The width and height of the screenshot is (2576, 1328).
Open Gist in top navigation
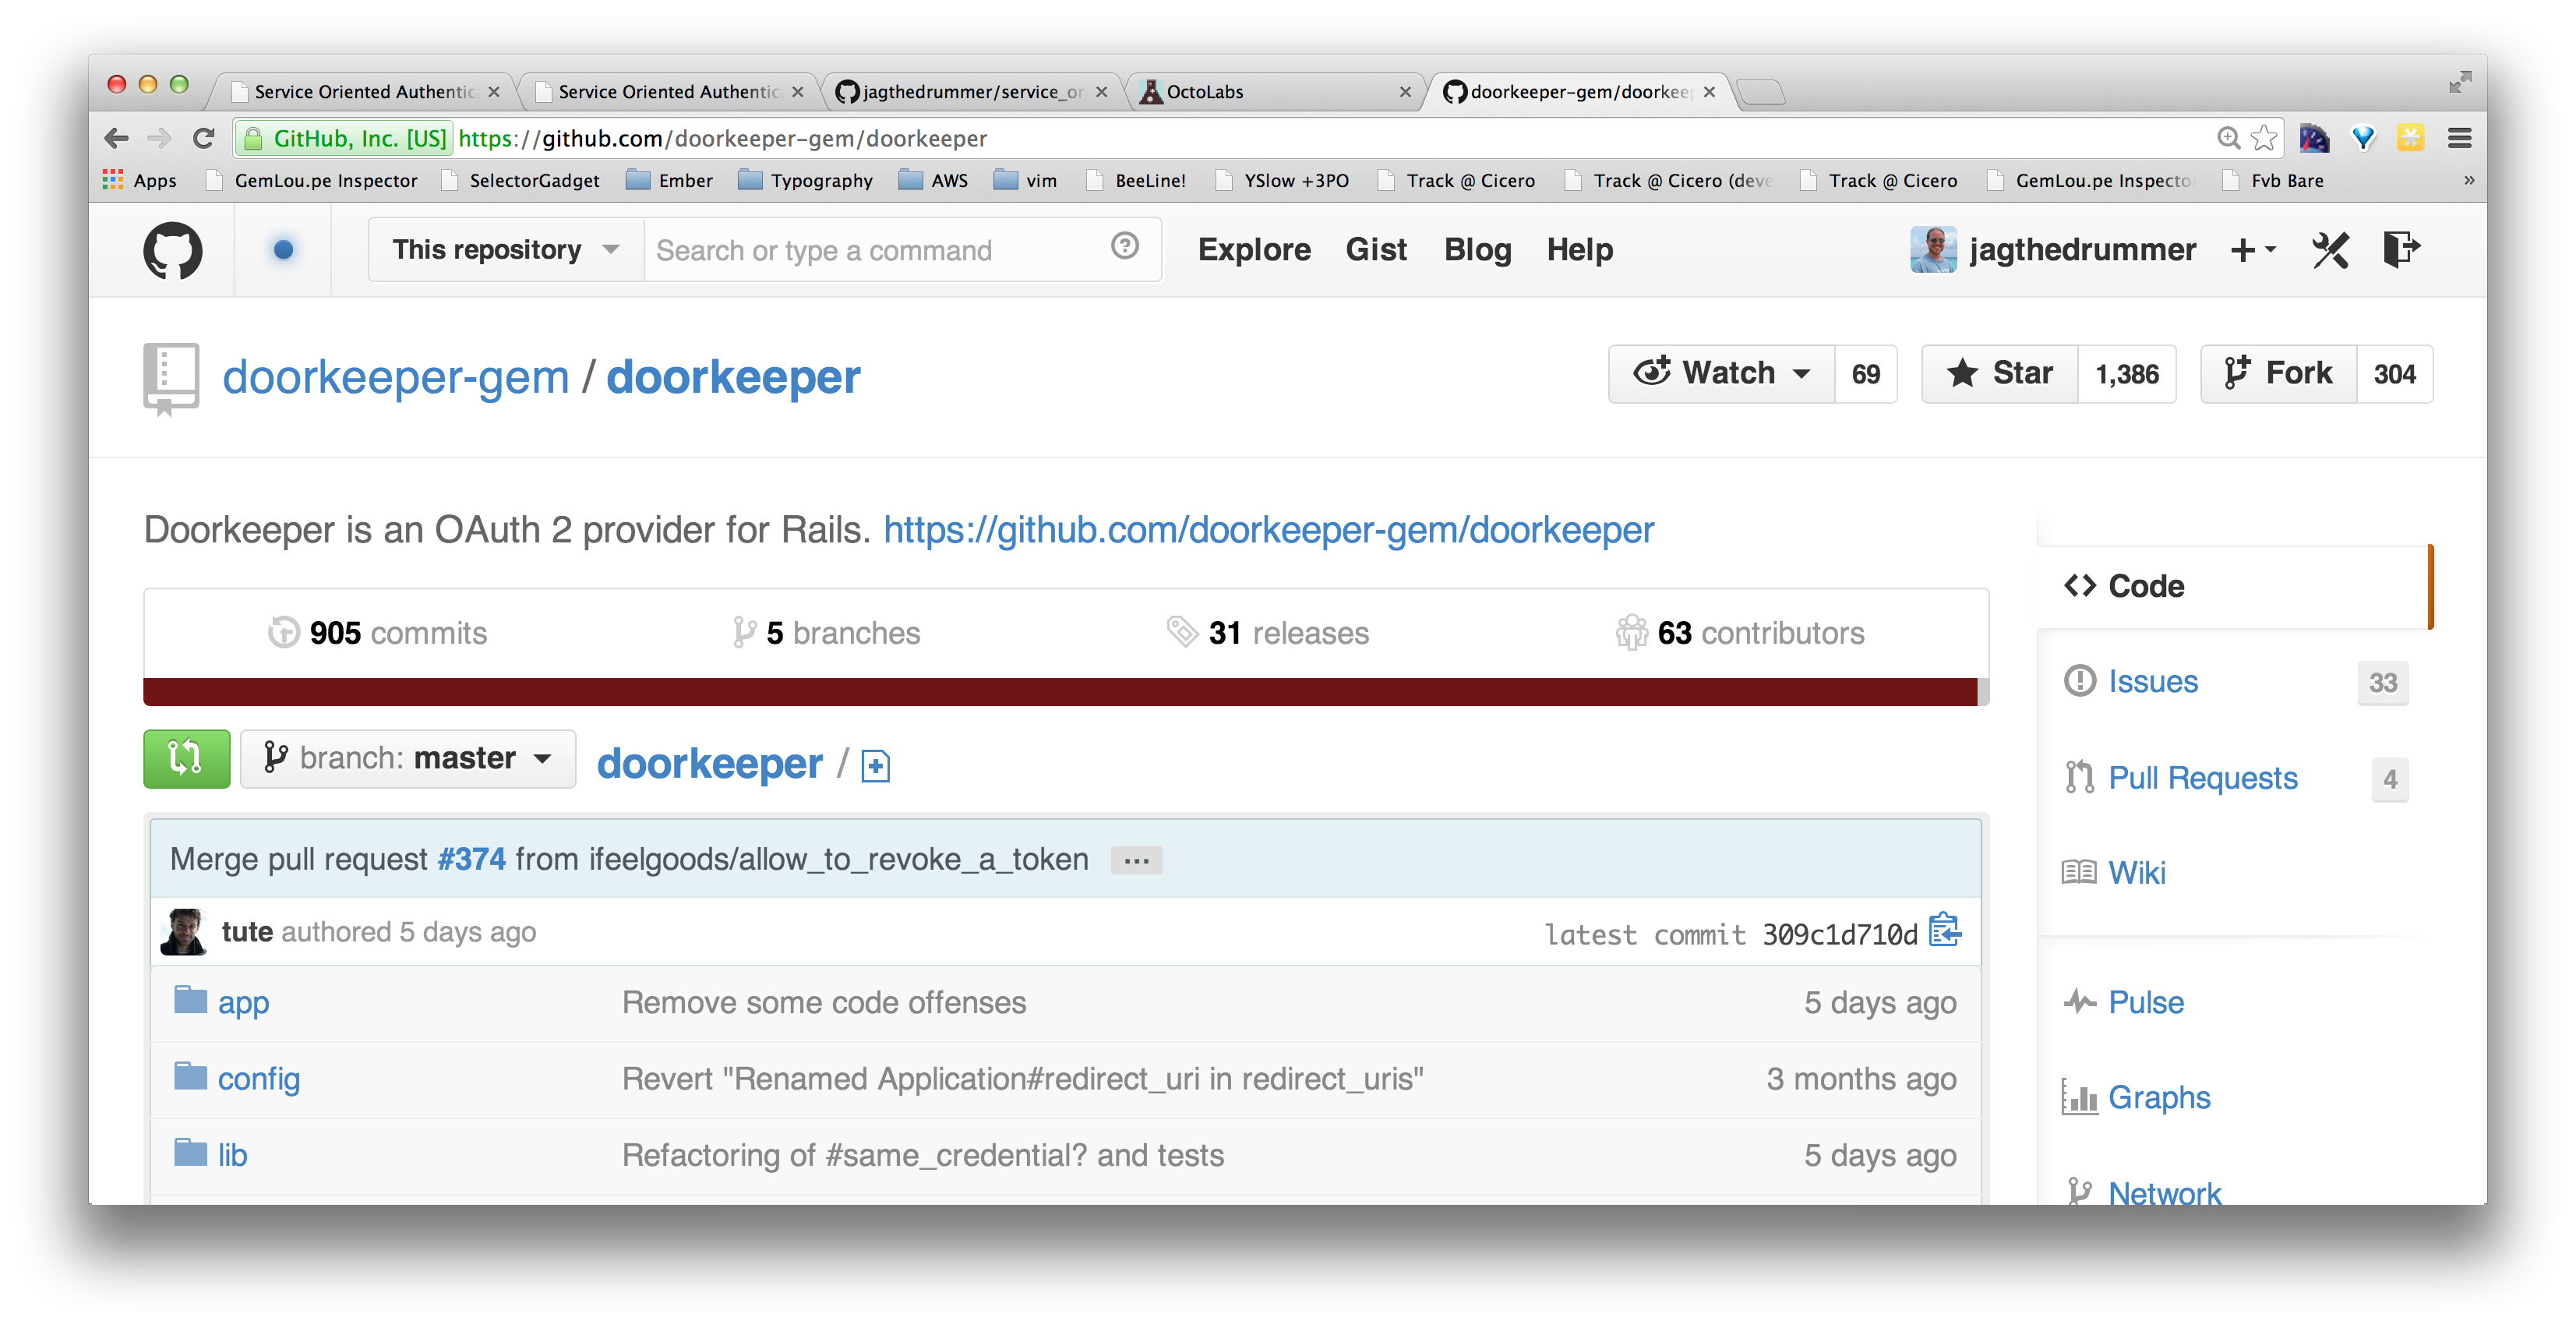coord(1376,249)
